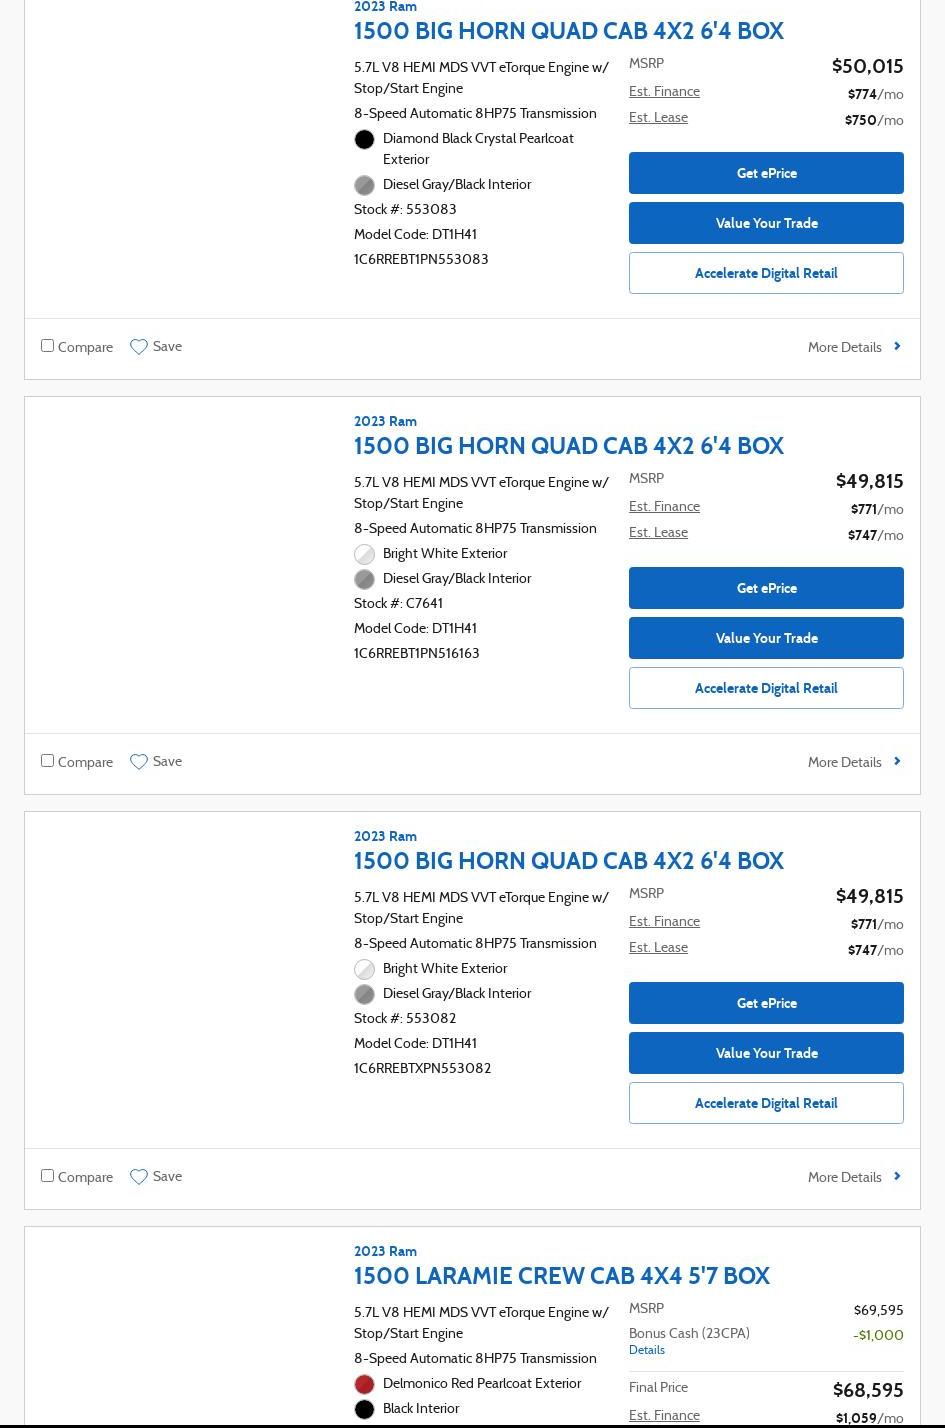The height and width of the screenshot is (1428, 945).
Task: Open Est. Finance info for the $50,015 truck
Action: (664, 92)
